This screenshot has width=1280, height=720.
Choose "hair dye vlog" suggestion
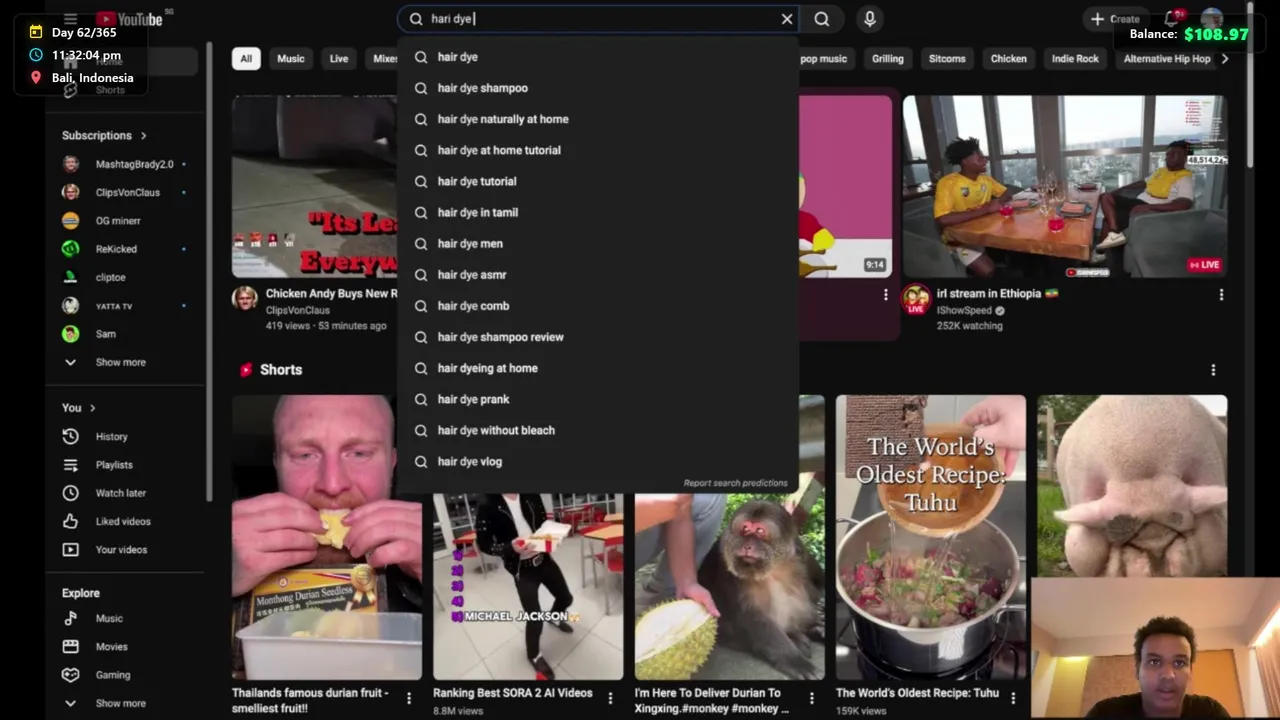coord(598,461)
